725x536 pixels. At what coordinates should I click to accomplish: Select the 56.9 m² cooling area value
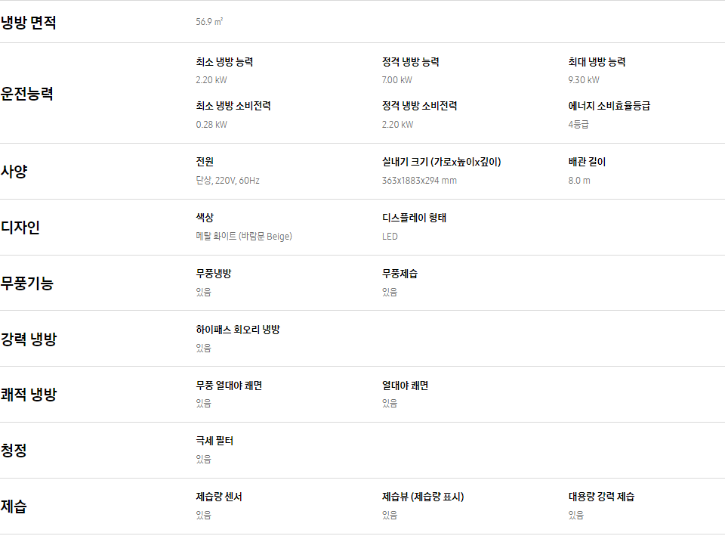pyautogui.click(x=209, y=22)
